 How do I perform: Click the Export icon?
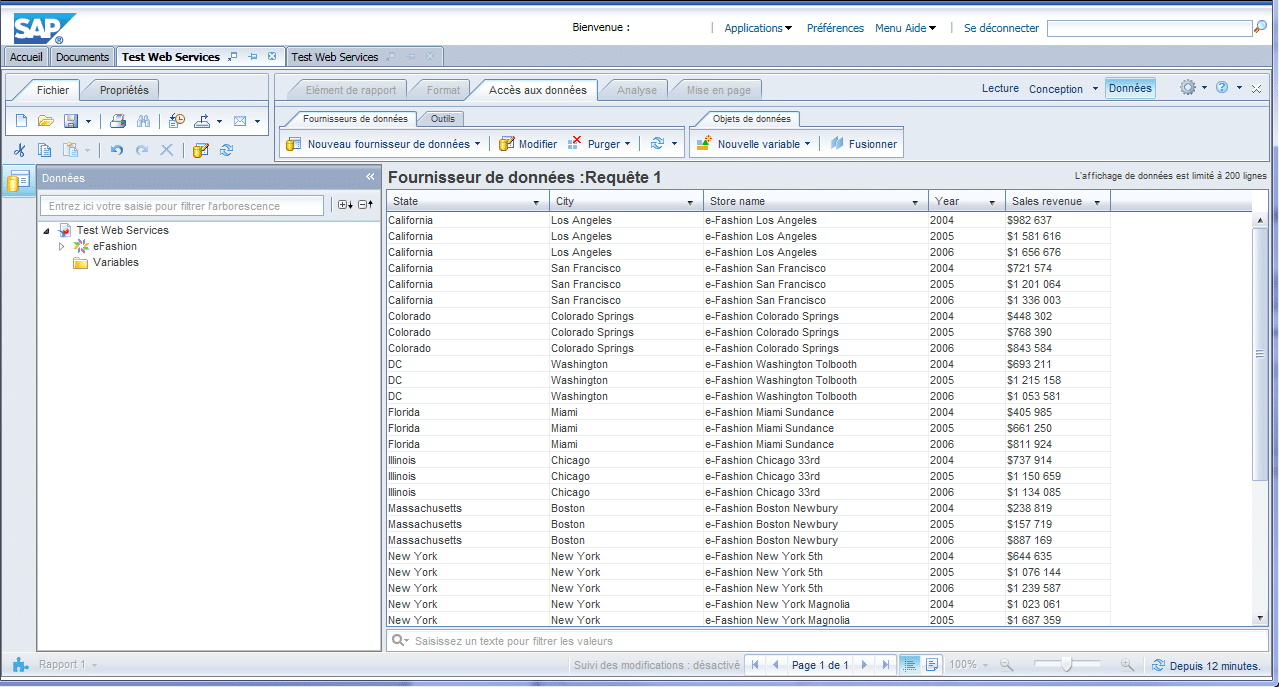203,121
